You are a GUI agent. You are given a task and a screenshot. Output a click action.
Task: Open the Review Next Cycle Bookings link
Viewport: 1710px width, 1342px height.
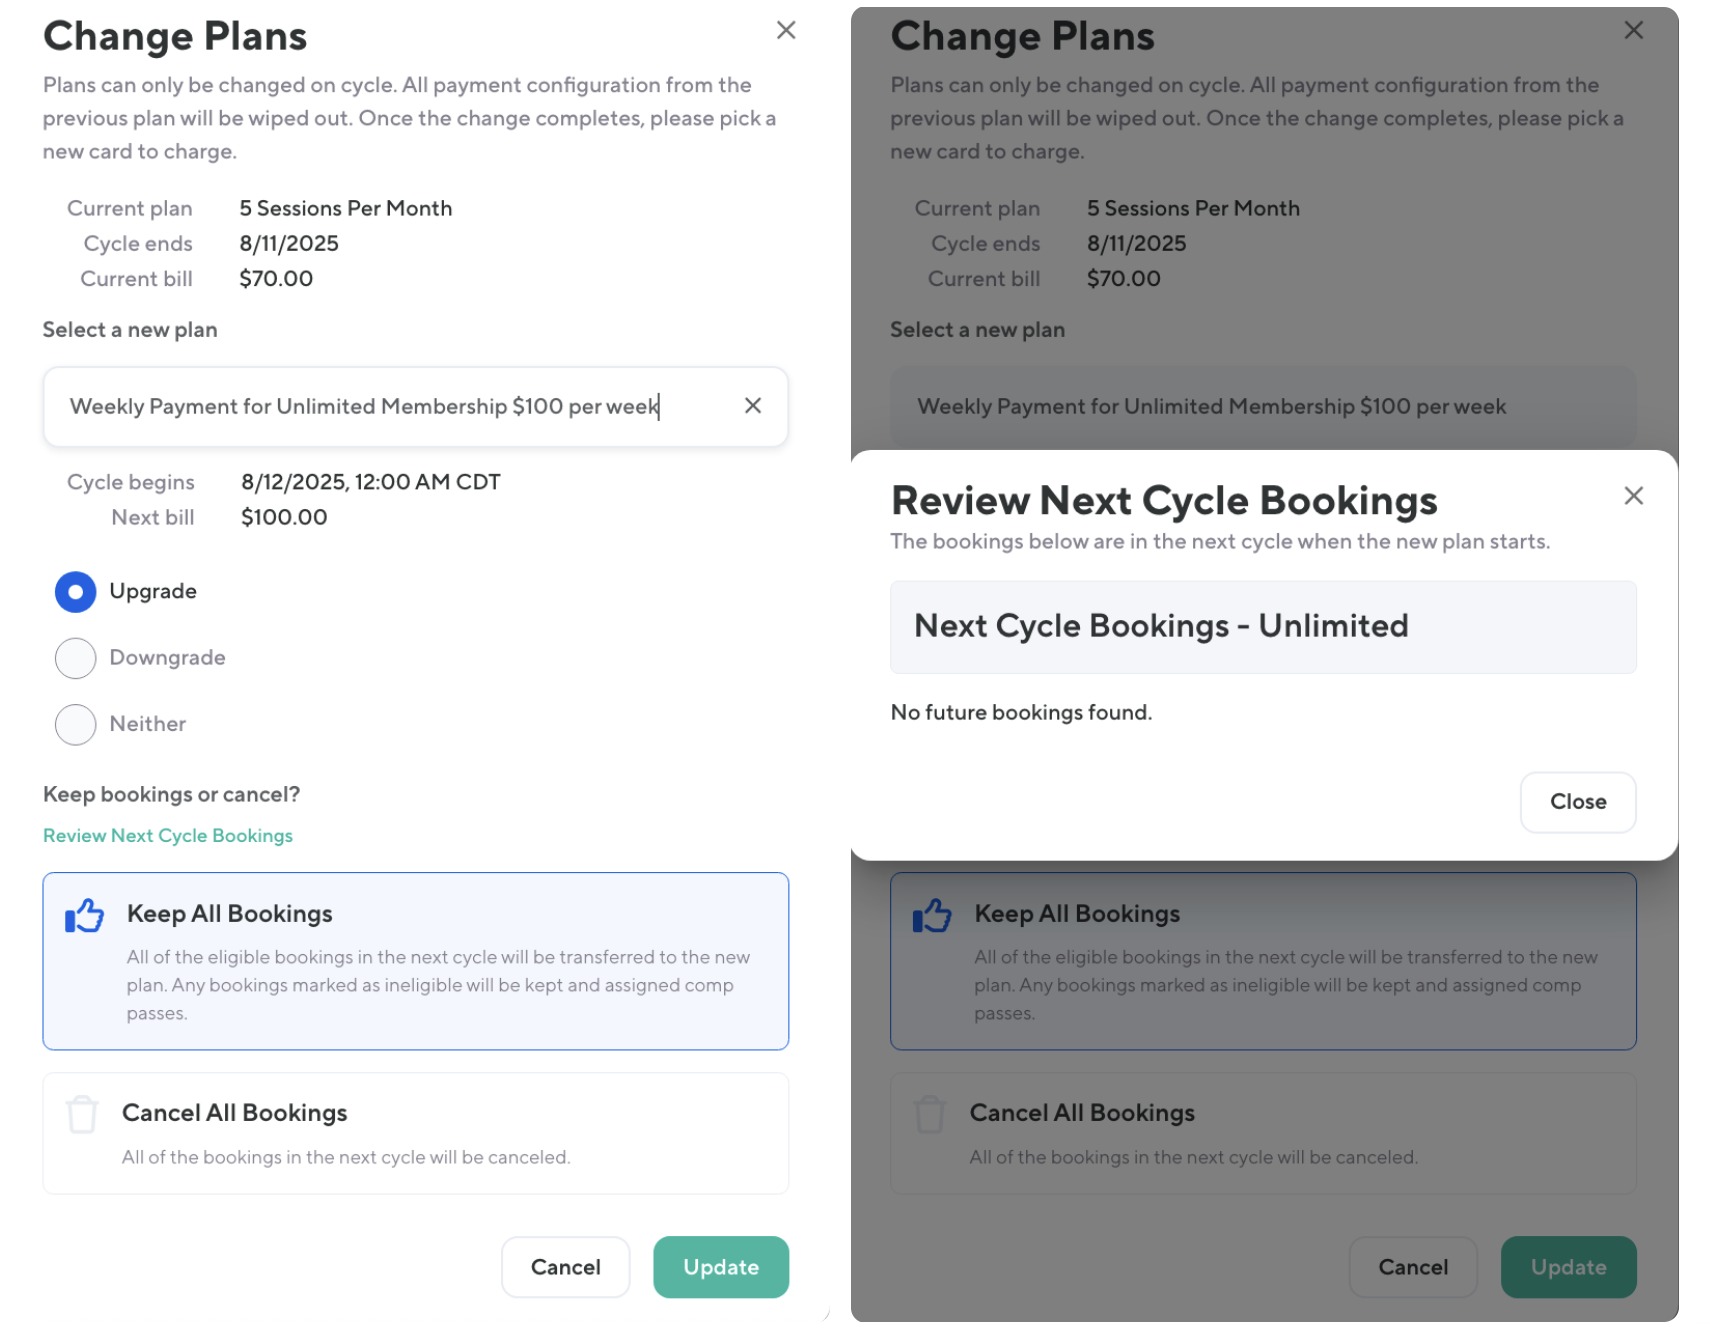pyautogui.click(x=168, y=836)
